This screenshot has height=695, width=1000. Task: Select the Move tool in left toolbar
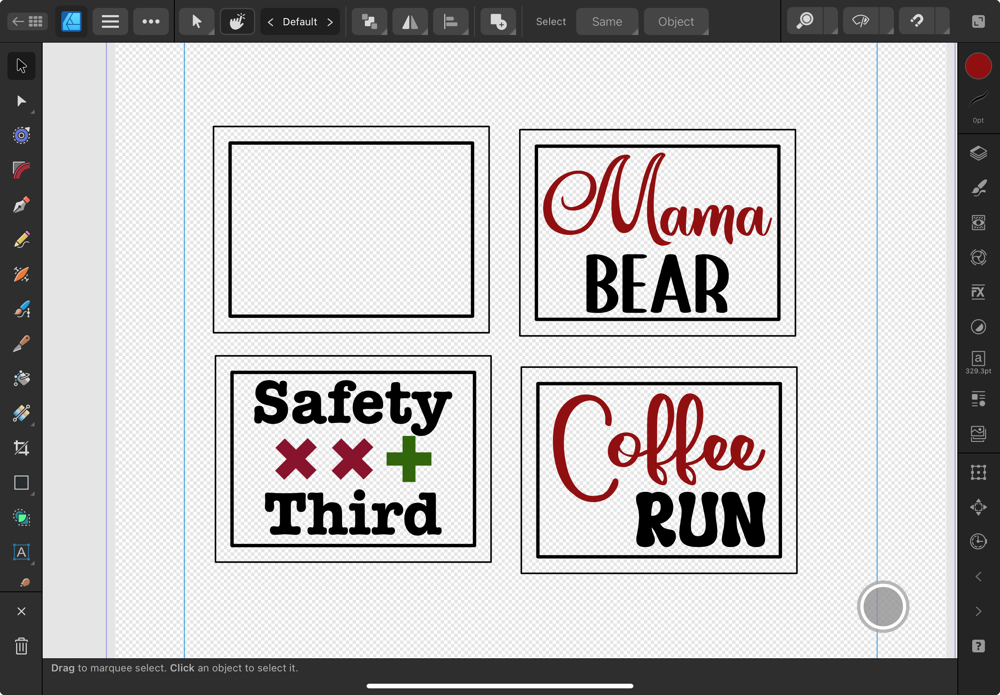click(x=21, y=66)
